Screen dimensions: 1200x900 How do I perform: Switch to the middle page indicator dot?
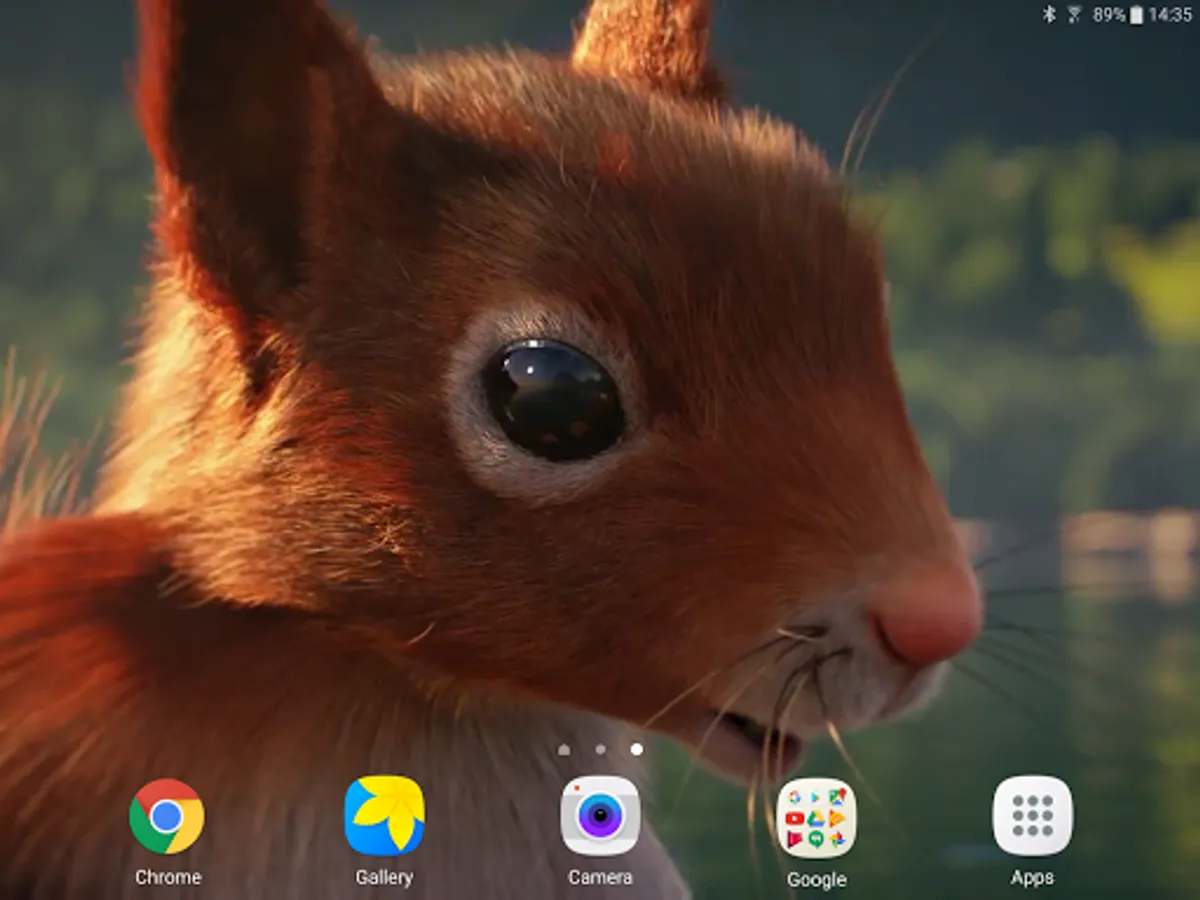(x=600, y=749)
